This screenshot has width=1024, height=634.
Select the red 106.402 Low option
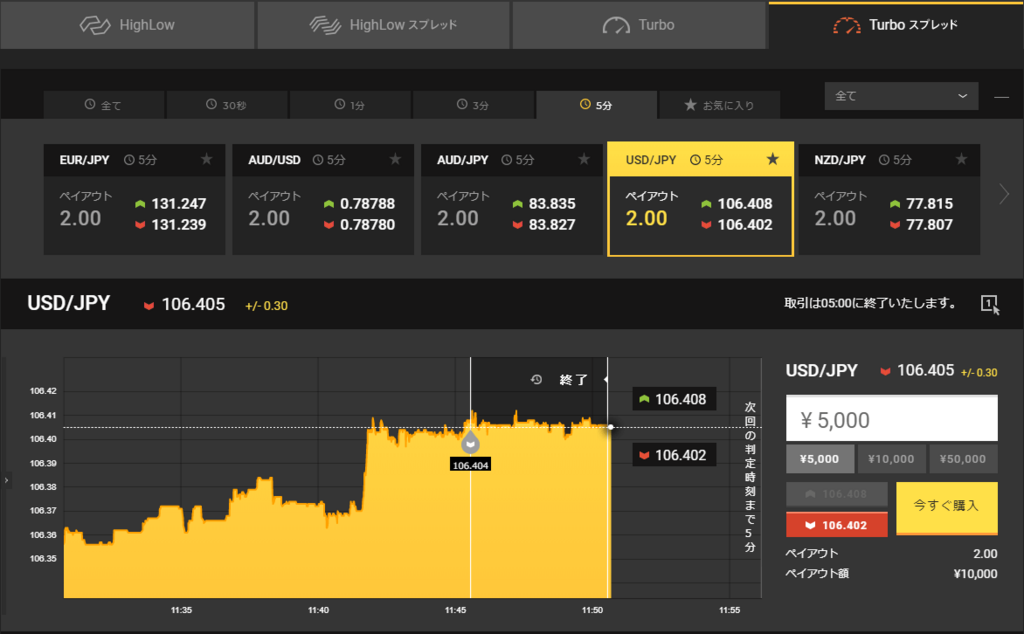(836, 524)
